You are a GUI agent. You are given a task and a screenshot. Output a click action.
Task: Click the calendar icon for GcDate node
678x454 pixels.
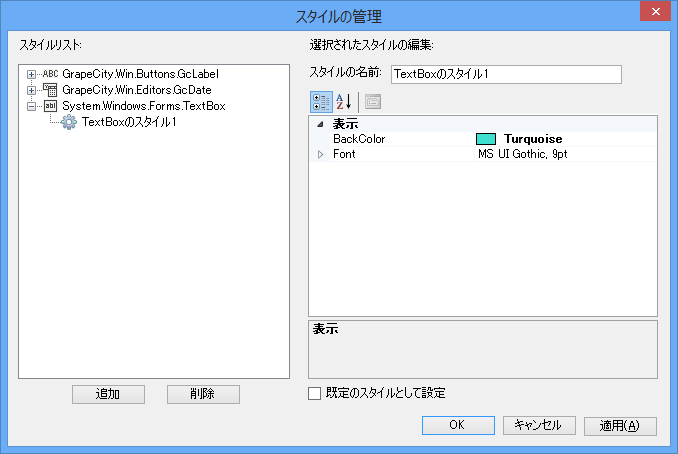[50, 90]
